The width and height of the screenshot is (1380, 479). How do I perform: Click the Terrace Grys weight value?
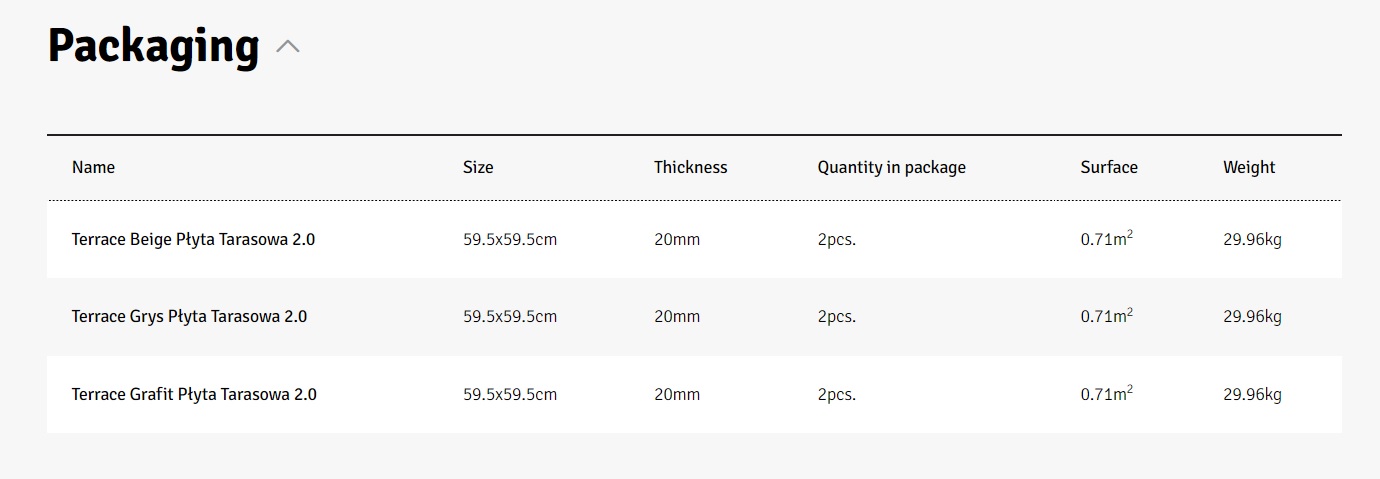[1252, 316]
